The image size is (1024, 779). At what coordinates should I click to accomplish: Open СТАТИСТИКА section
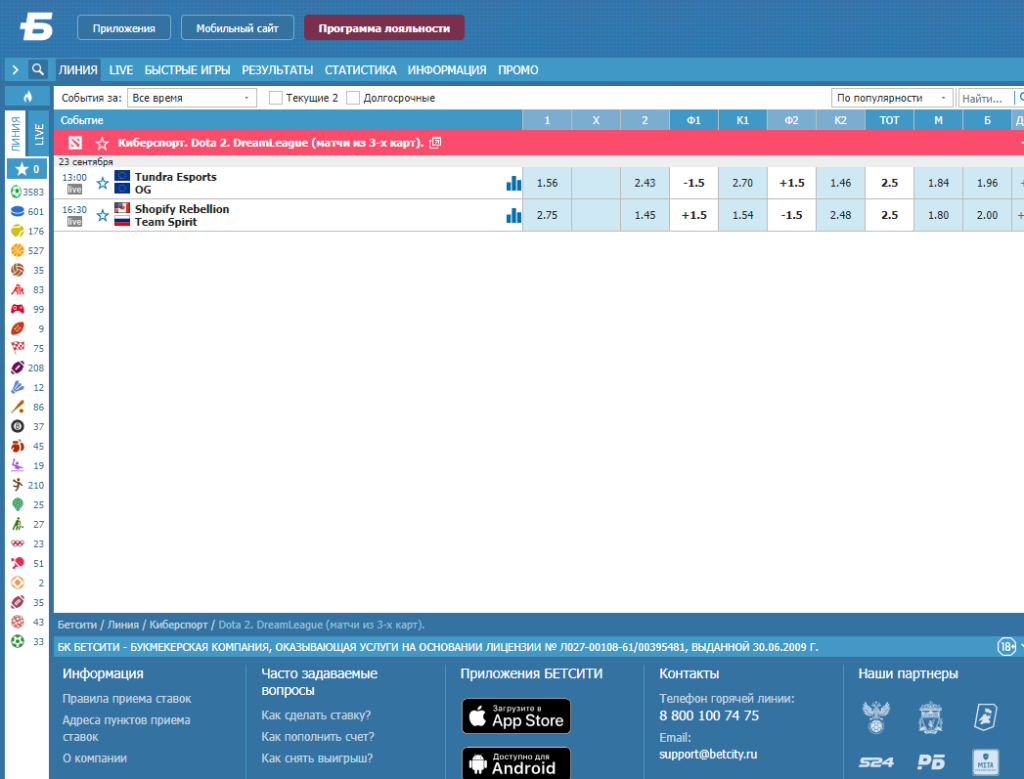point(360,70)
